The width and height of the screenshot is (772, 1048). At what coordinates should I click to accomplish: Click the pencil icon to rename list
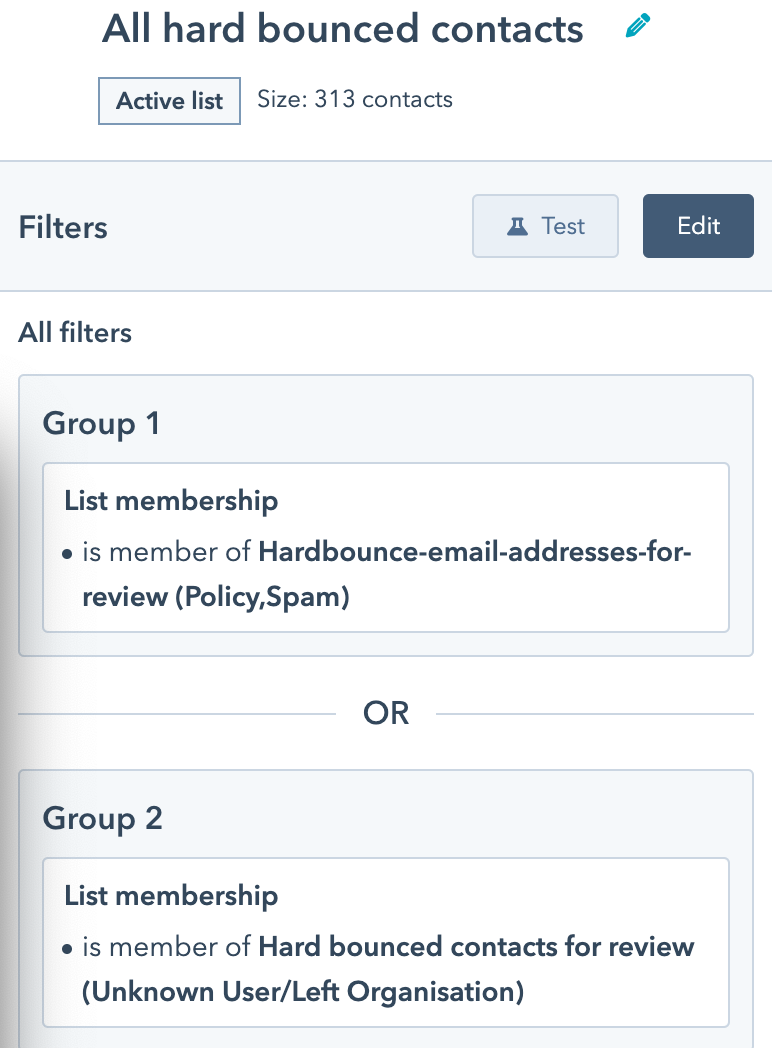[637, 27]
